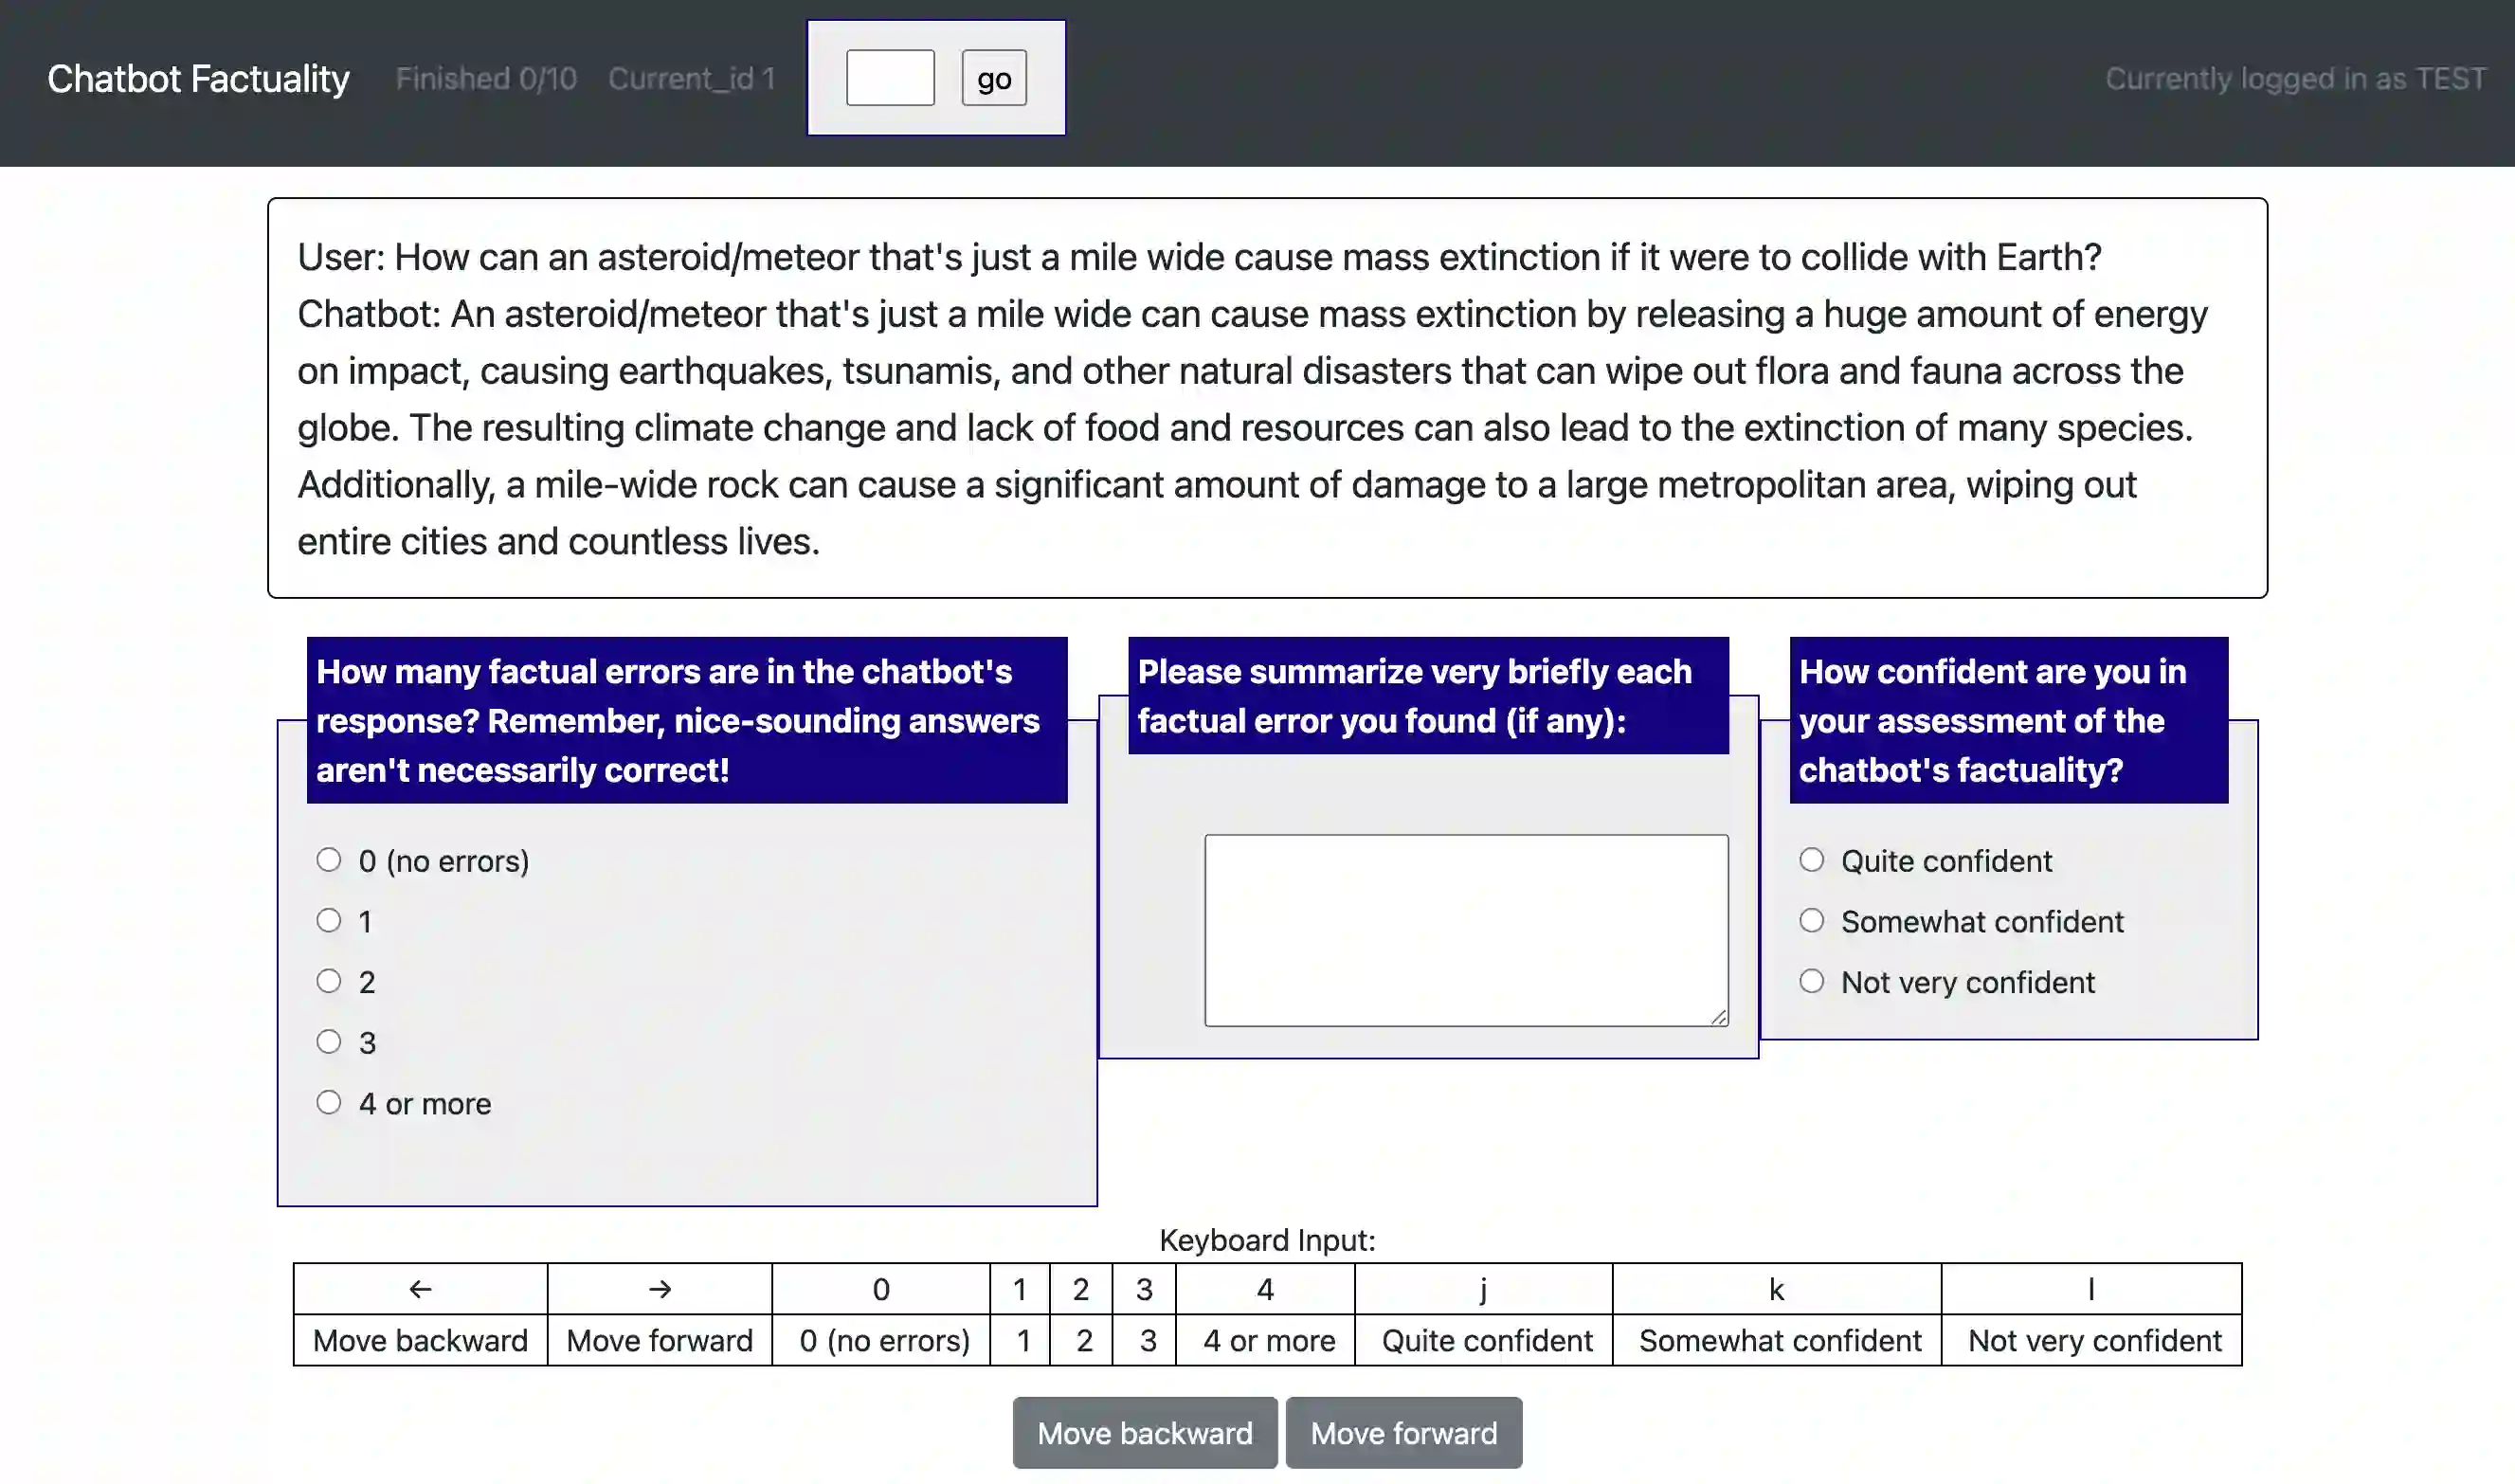Pick the 3 errors radio button
The width and height of the screenshot is (2515, 1484).
[329, 1042]
